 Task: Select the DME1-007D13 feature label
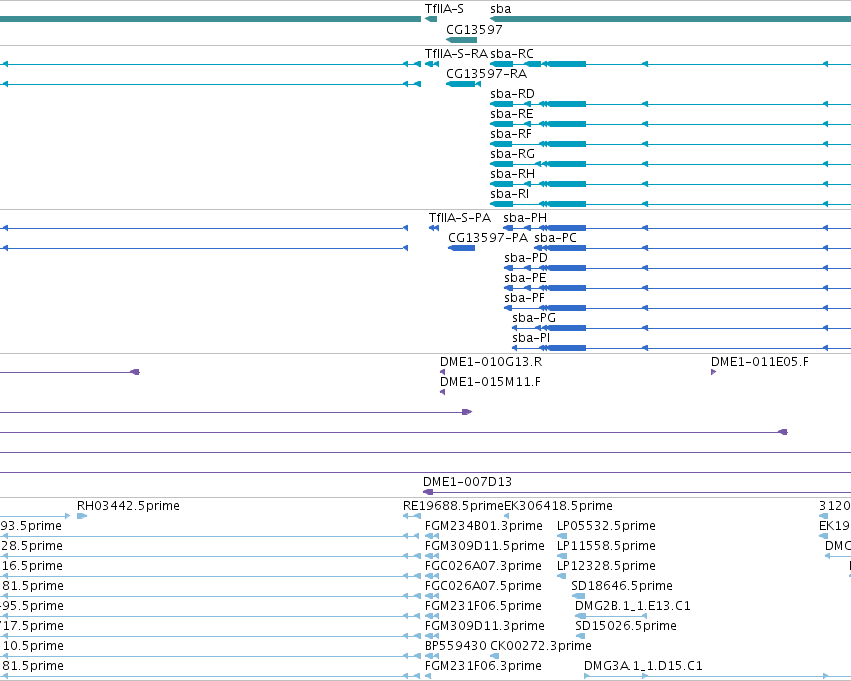467,482
